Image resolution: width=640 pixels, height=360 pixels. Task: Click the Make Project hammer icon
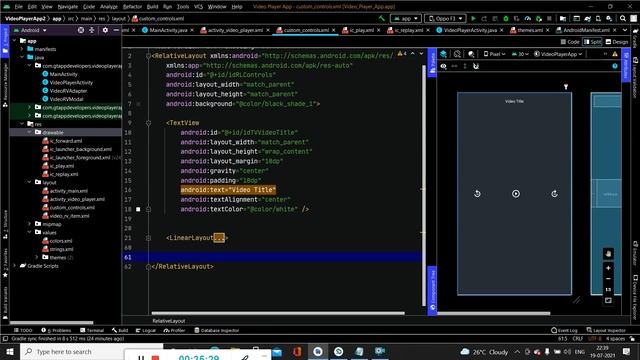pyautogui.click(x=382, y=18)
